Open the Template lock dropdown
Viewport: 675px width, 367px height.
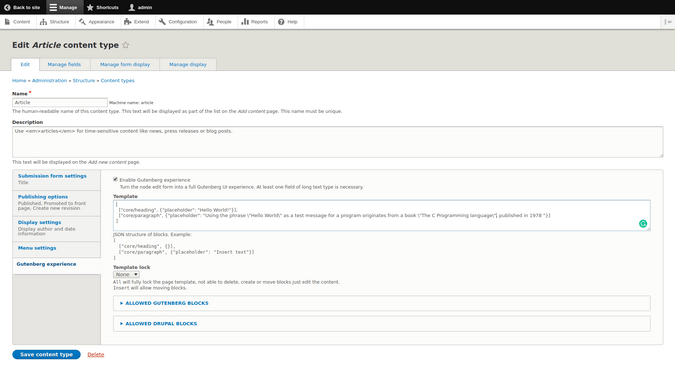click(126, 274)
